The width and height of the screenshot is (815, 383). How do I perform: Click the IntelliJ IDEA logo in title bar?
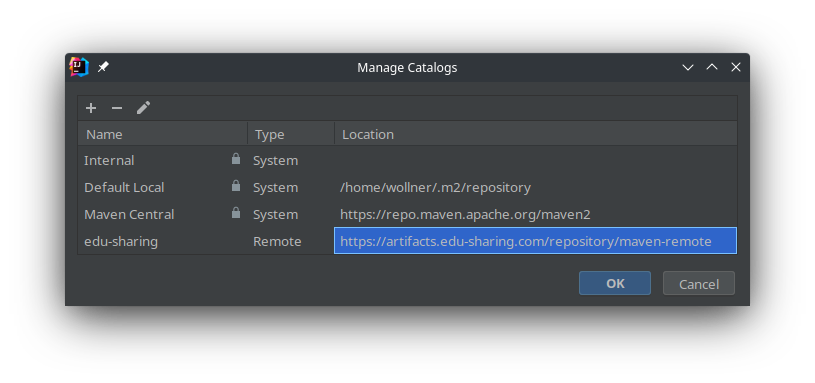(x=79, y=67)
